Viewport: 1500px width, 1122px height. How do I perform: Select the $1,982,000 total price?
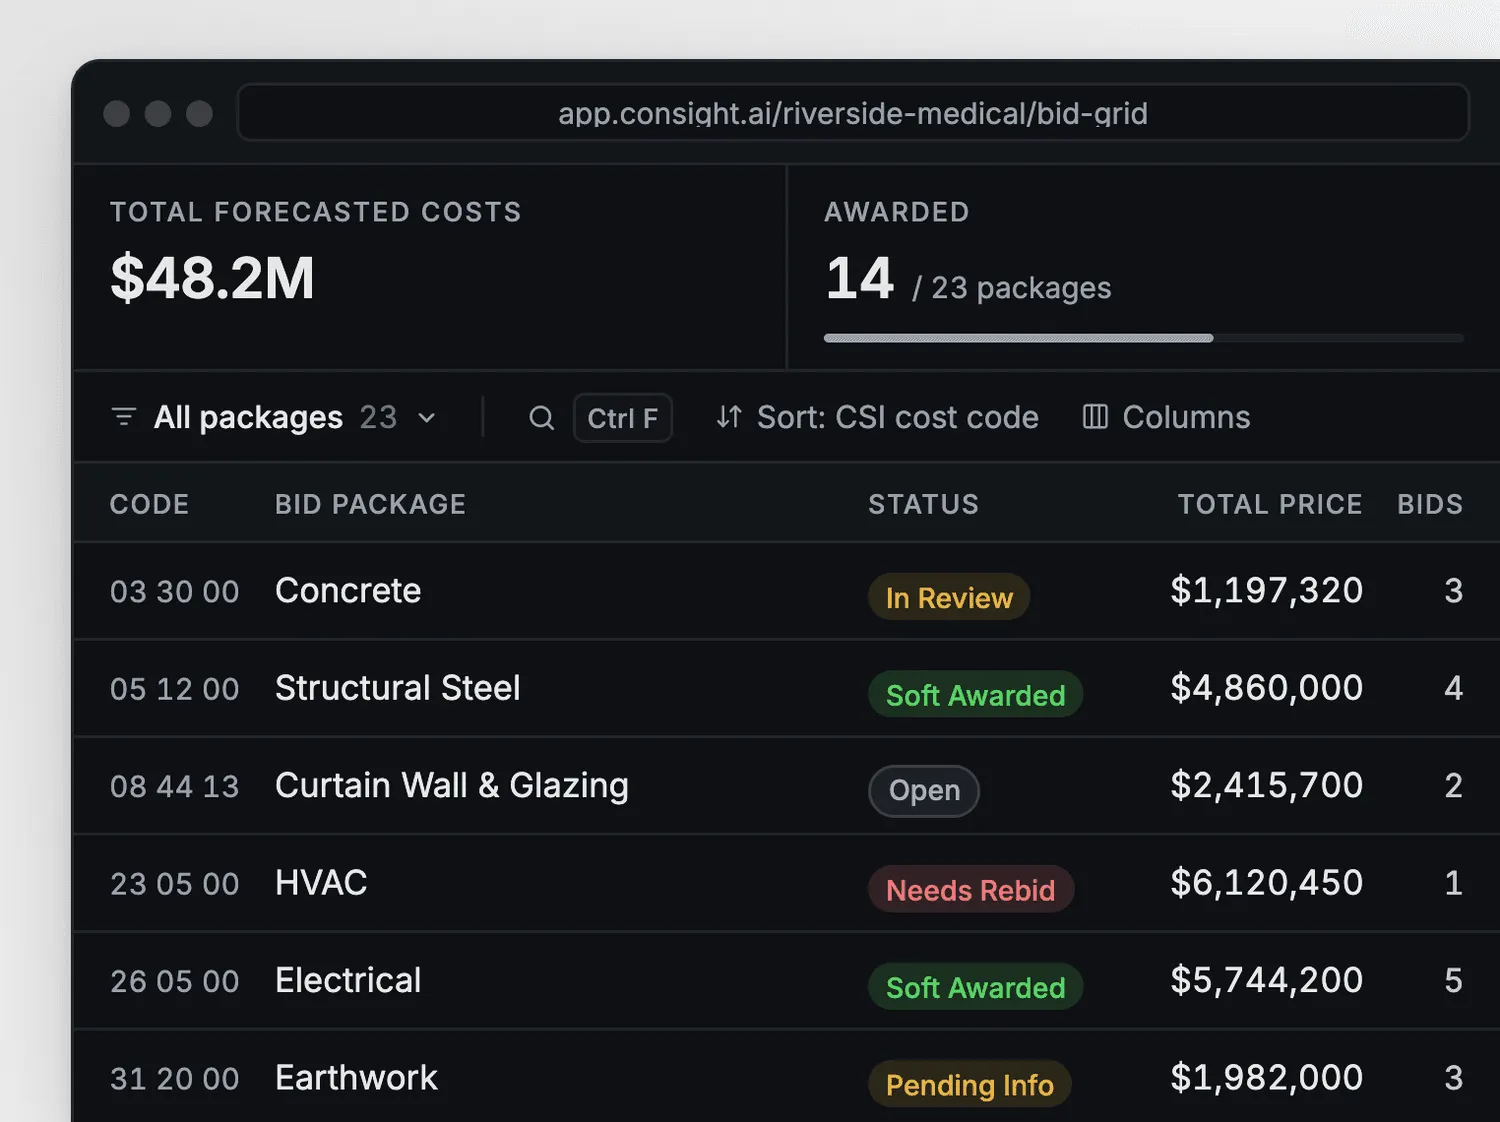point(1266,1078)
